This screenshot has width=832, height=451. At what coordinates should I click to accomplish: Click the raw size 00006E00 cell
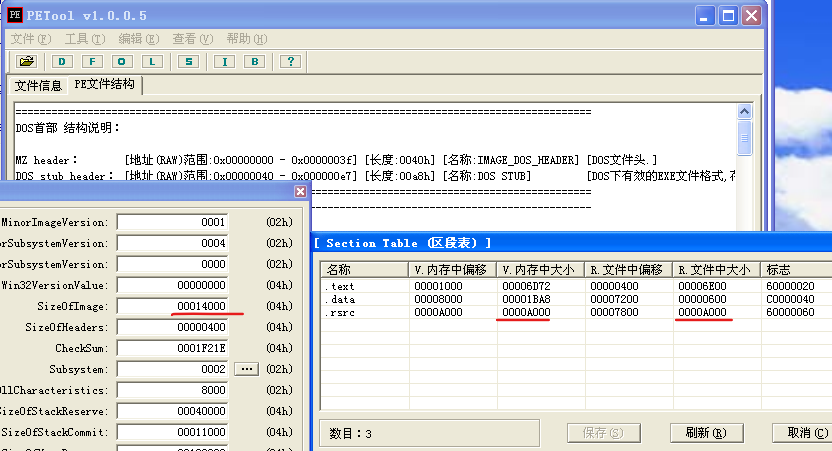702,286
